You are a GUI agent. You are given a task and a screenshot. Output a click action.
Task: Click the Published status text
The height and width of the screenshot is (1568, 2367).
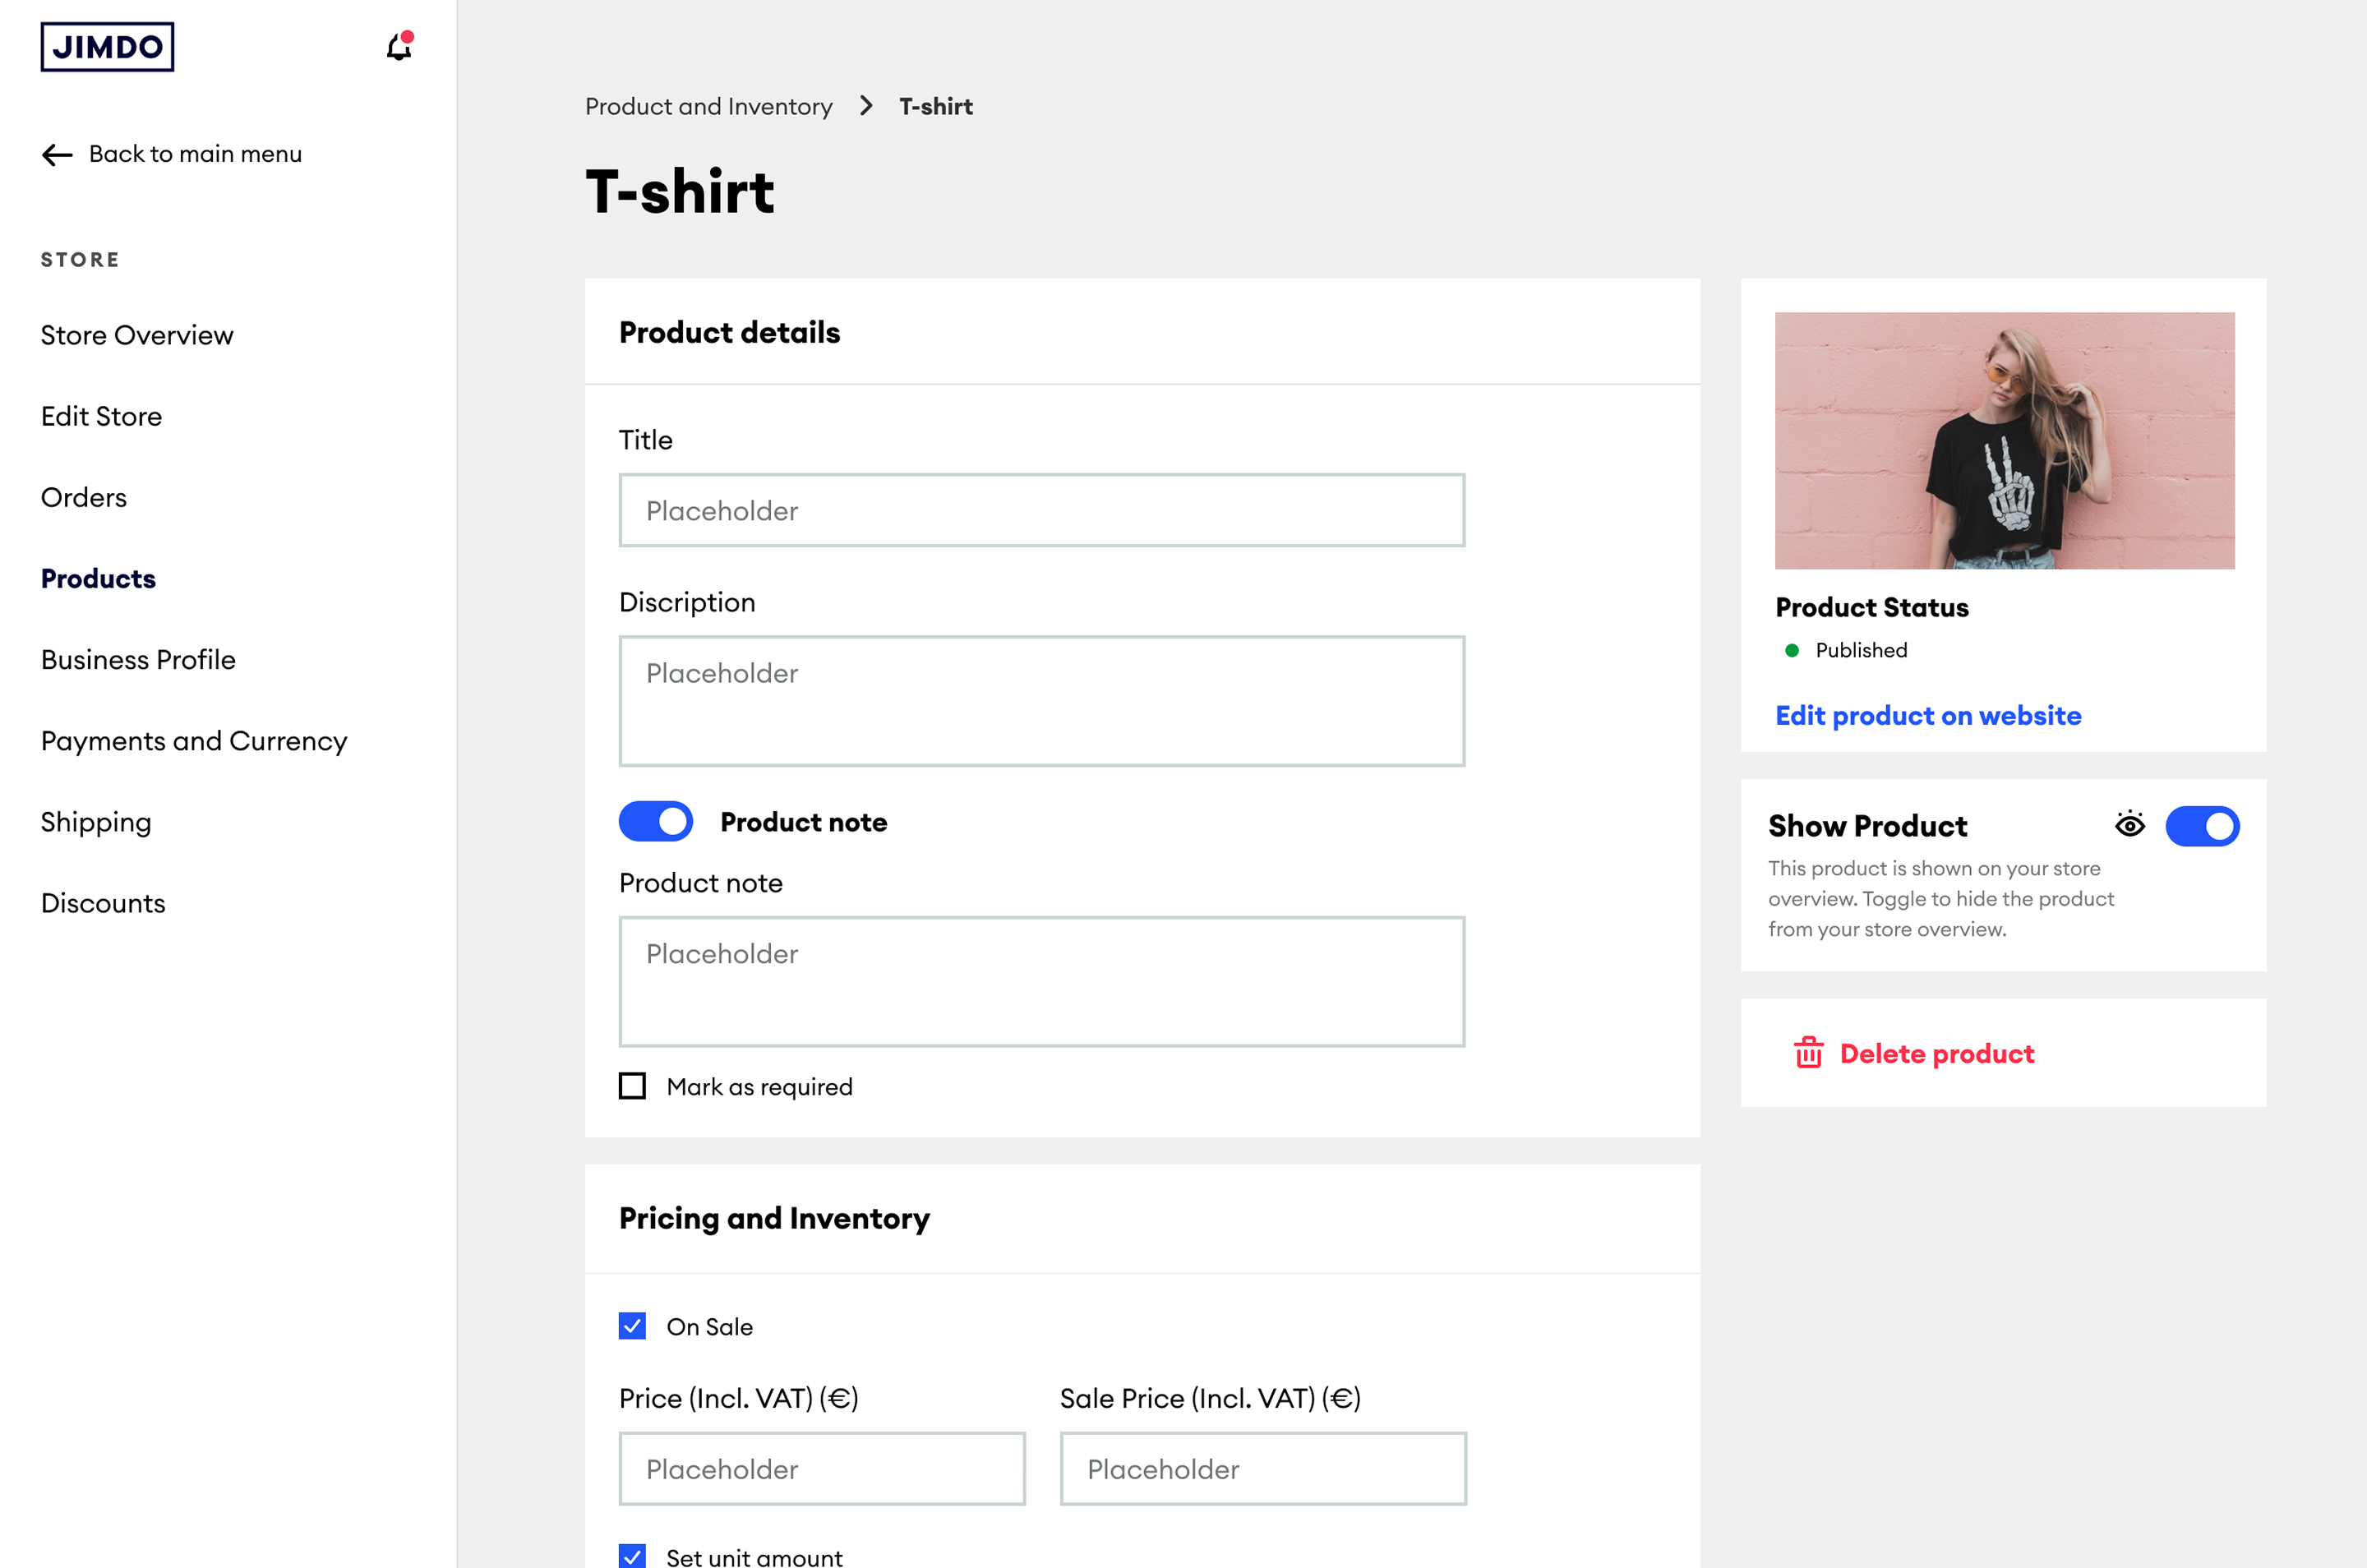point(1861,651)
